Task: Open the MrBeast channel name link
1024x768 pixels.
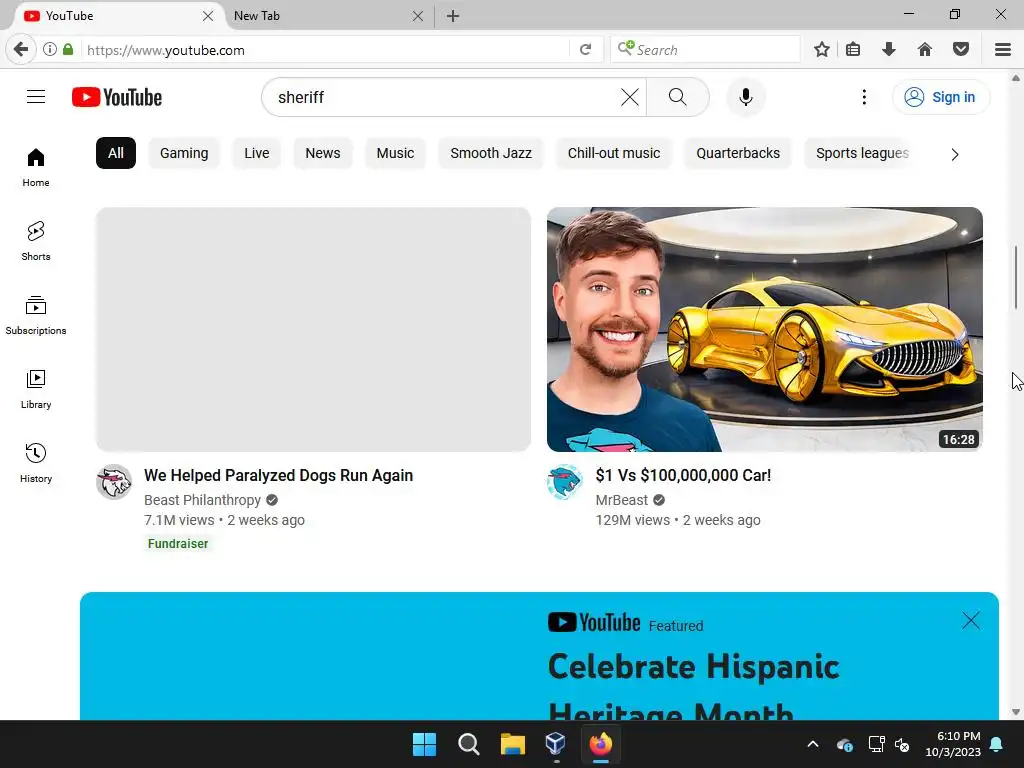Action: [622, 500]
